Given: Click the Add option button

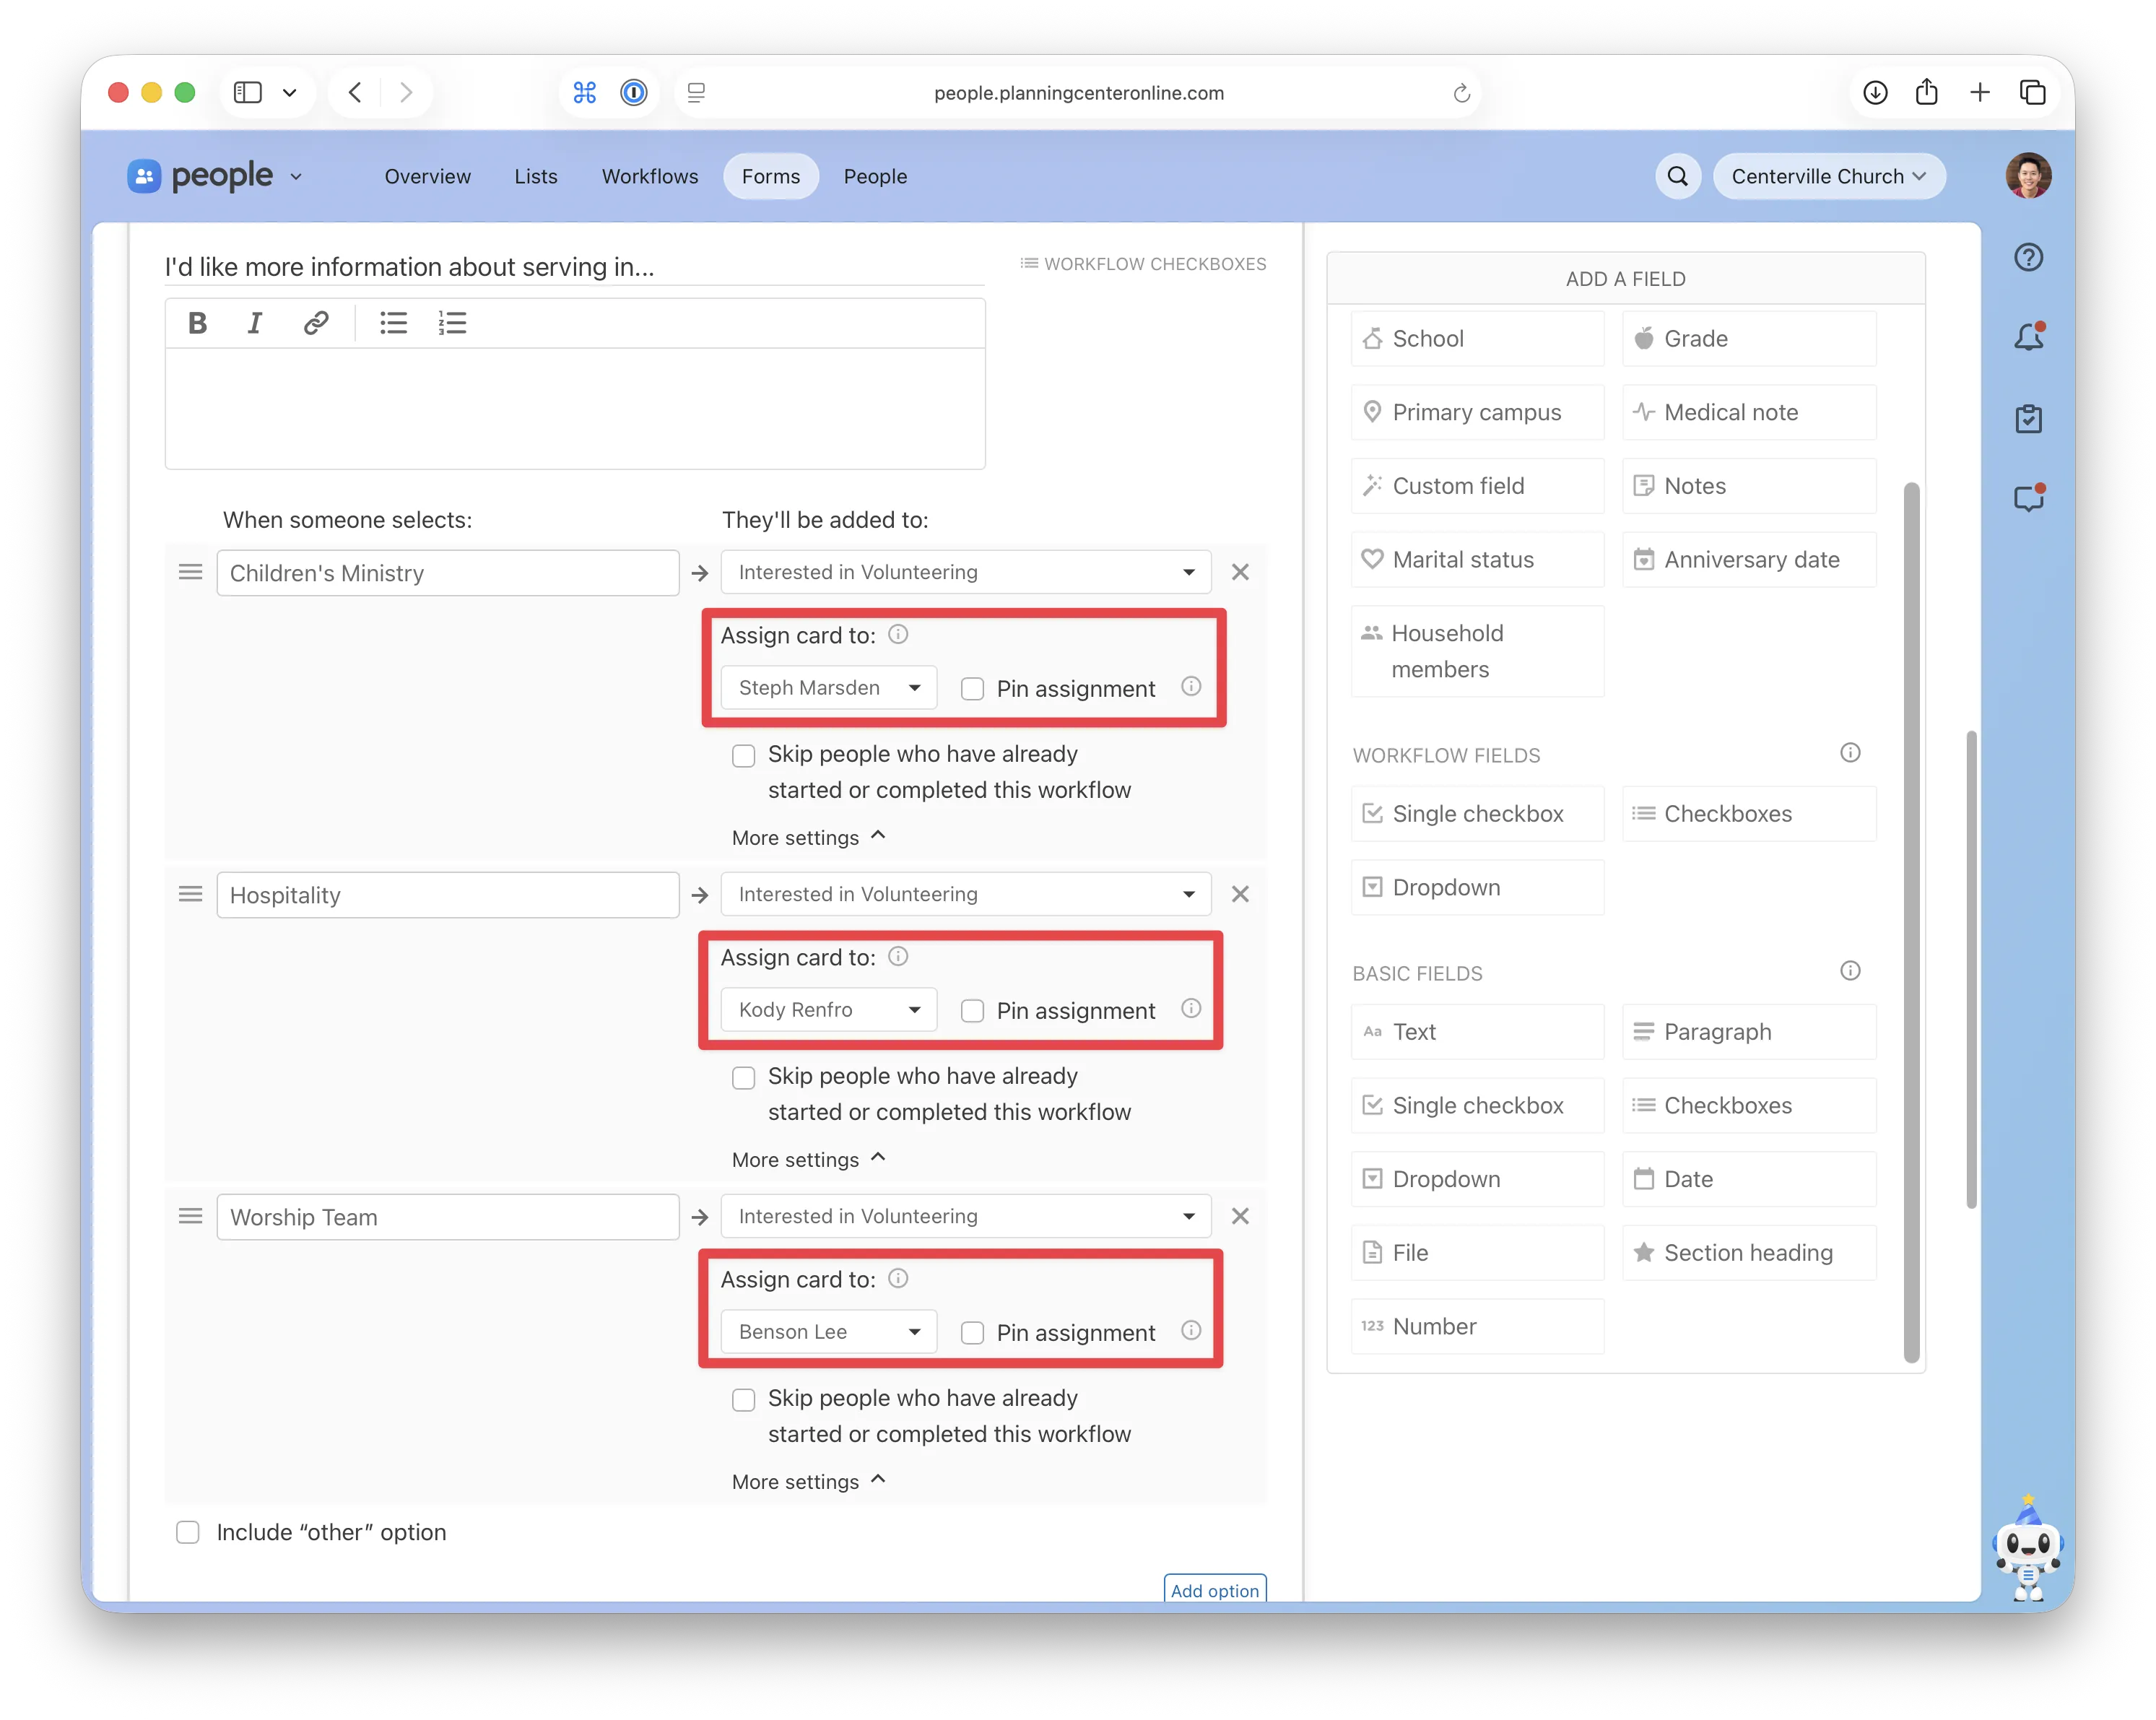Looking at the screenshot, I should click(1214, 1589).
